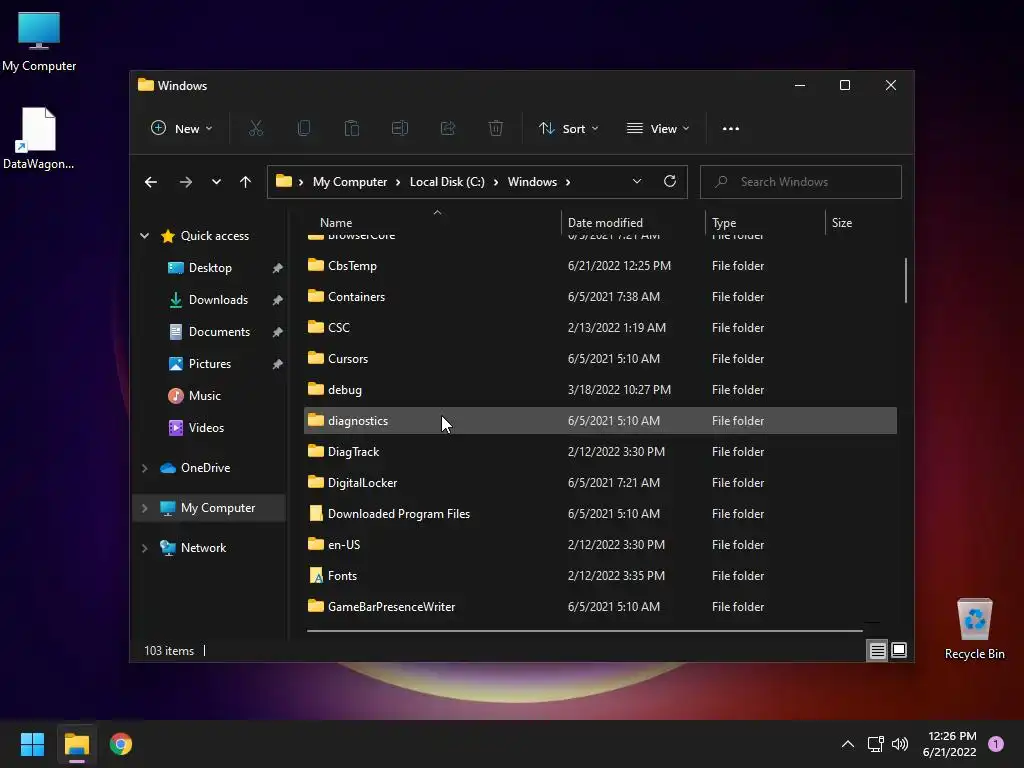Go up one level with up arrow
The height and width of the screenshot is (768, 1024).
[246, 182]
